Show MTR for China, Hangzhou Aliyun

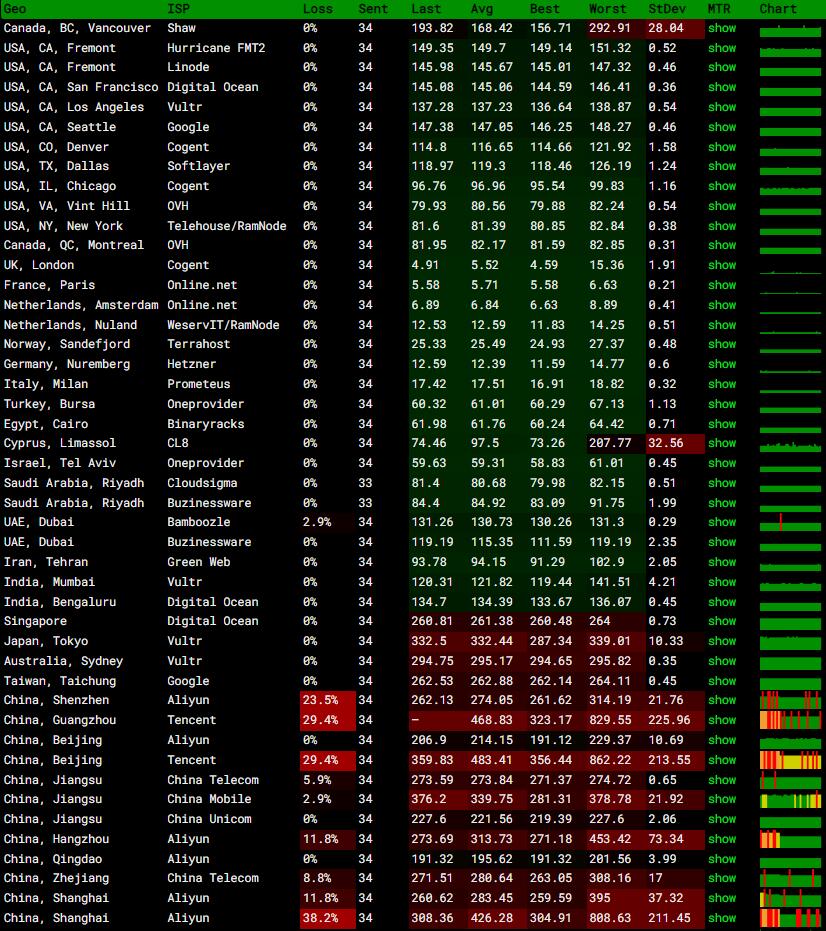(722, 839)
